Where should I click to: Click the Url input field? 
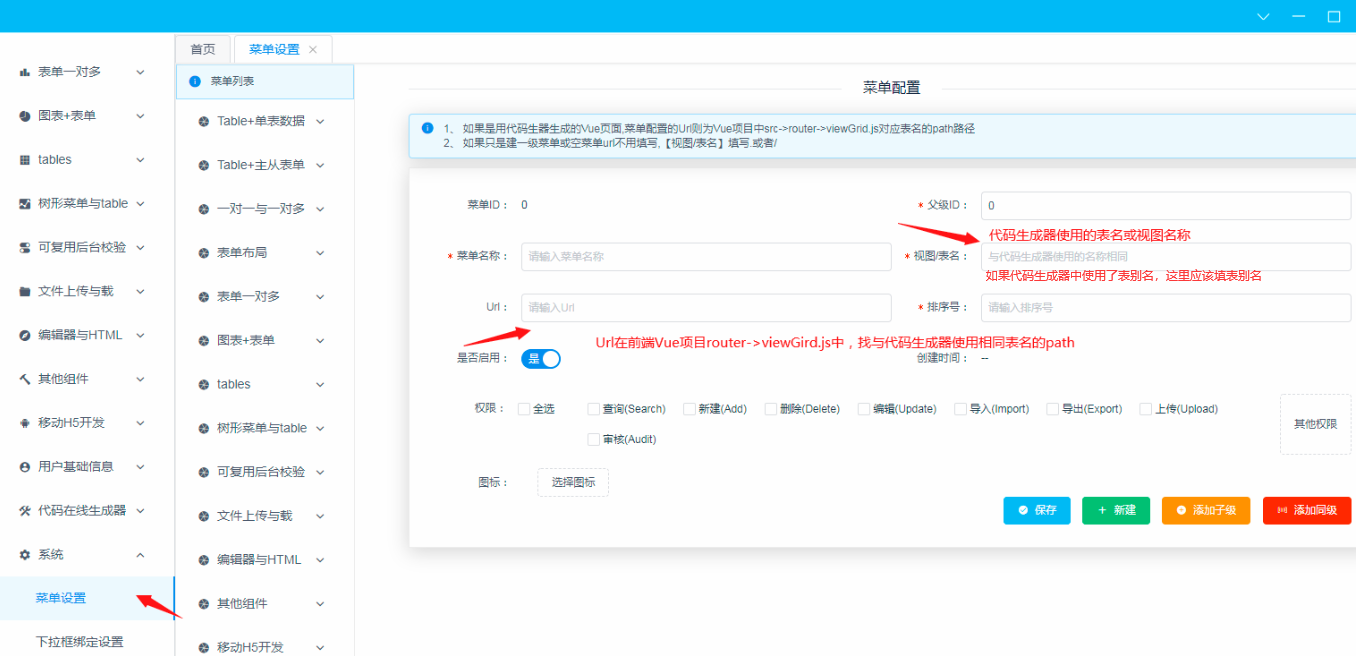click(x=706, y=307)
